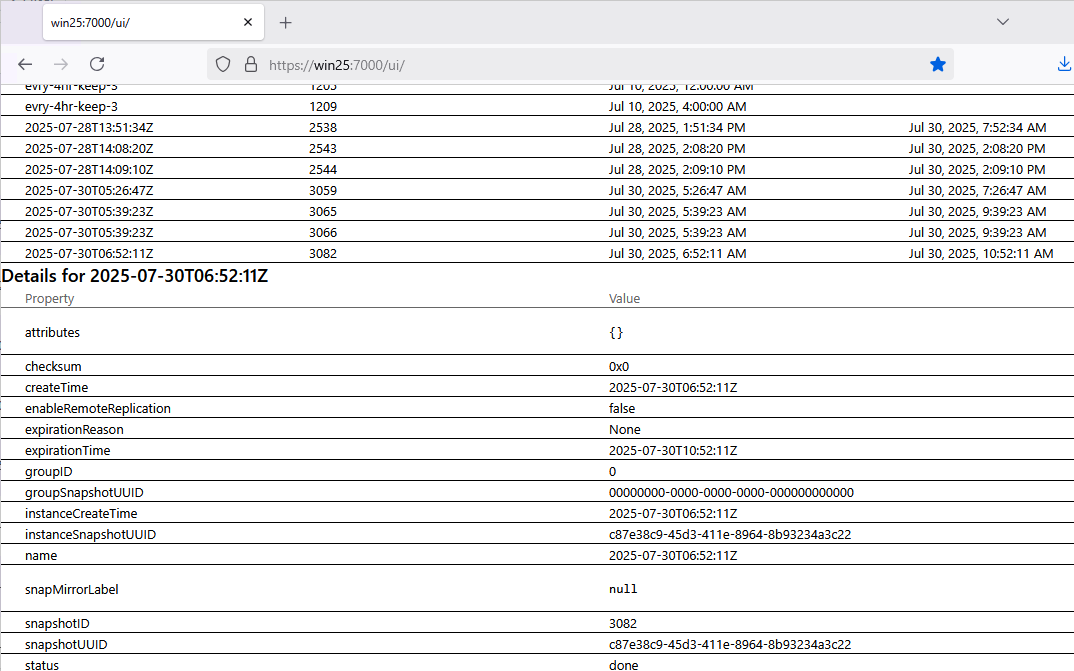This screenshot has height=671, width=1074.
Task: Click expirationTime value 2025-07-30T10:52:11Z
Action: (673, 451)
